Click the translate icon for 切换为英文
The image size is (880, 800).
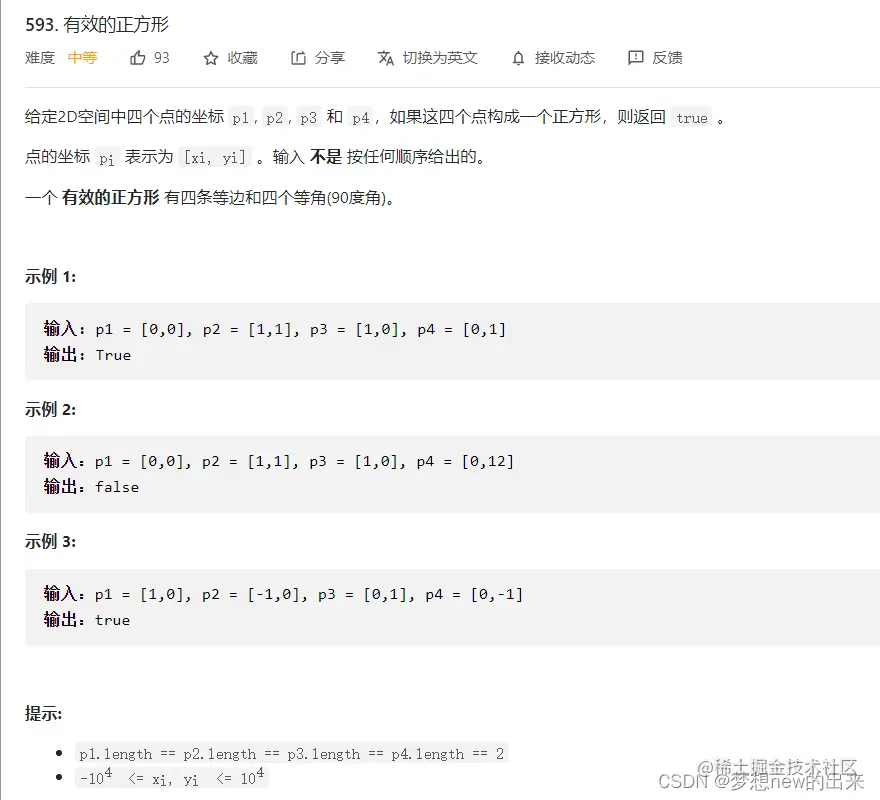coord(385,58)
